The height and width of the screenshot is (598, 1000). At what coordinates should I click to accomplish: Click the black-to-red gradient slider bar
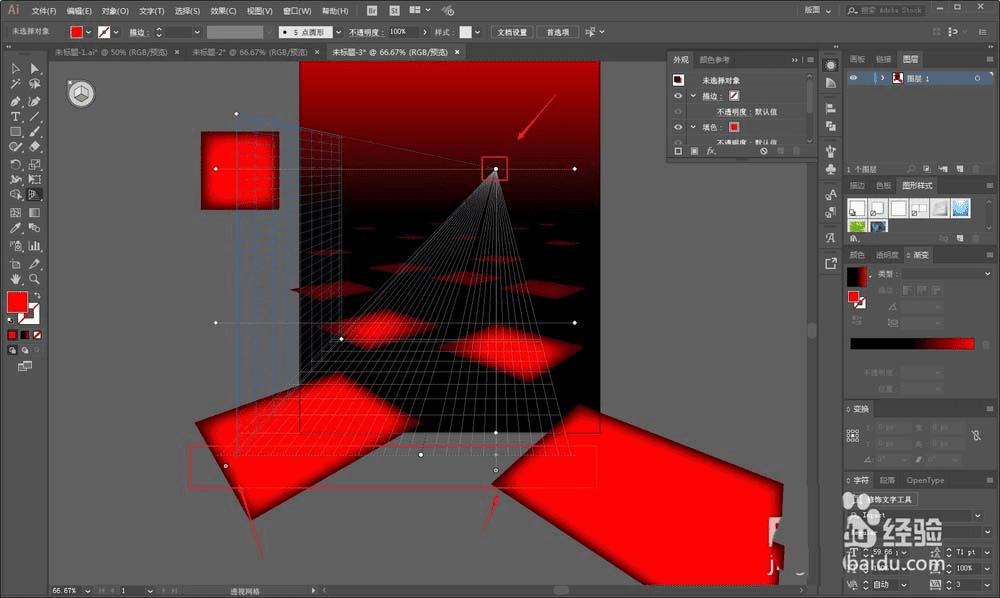(911, 344)
